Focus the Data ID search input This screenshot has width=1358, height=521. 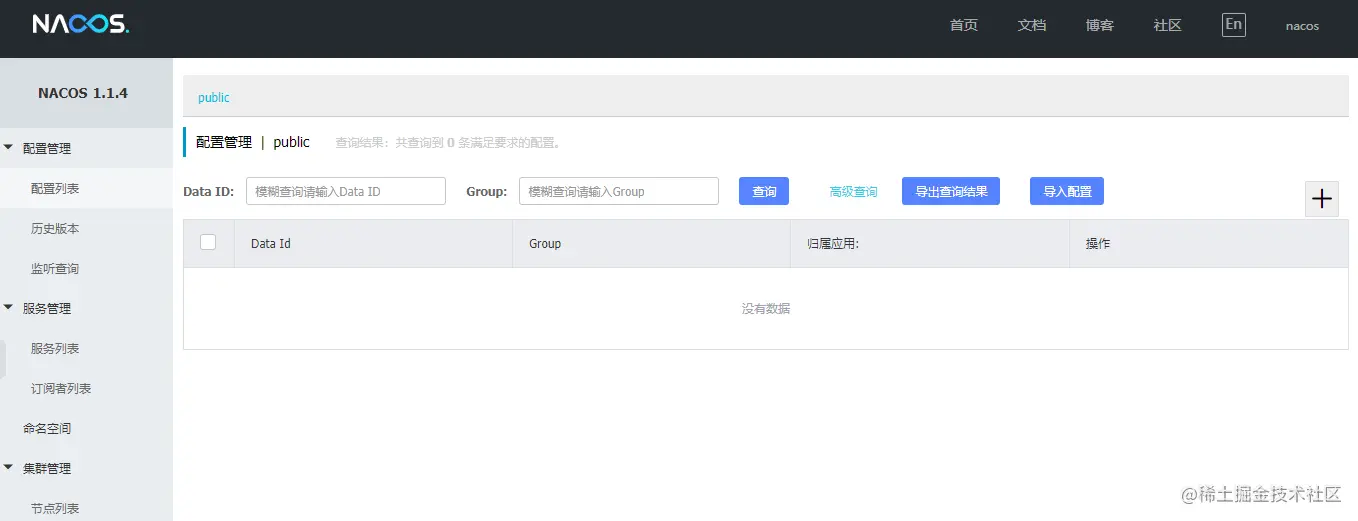[346, 191]
